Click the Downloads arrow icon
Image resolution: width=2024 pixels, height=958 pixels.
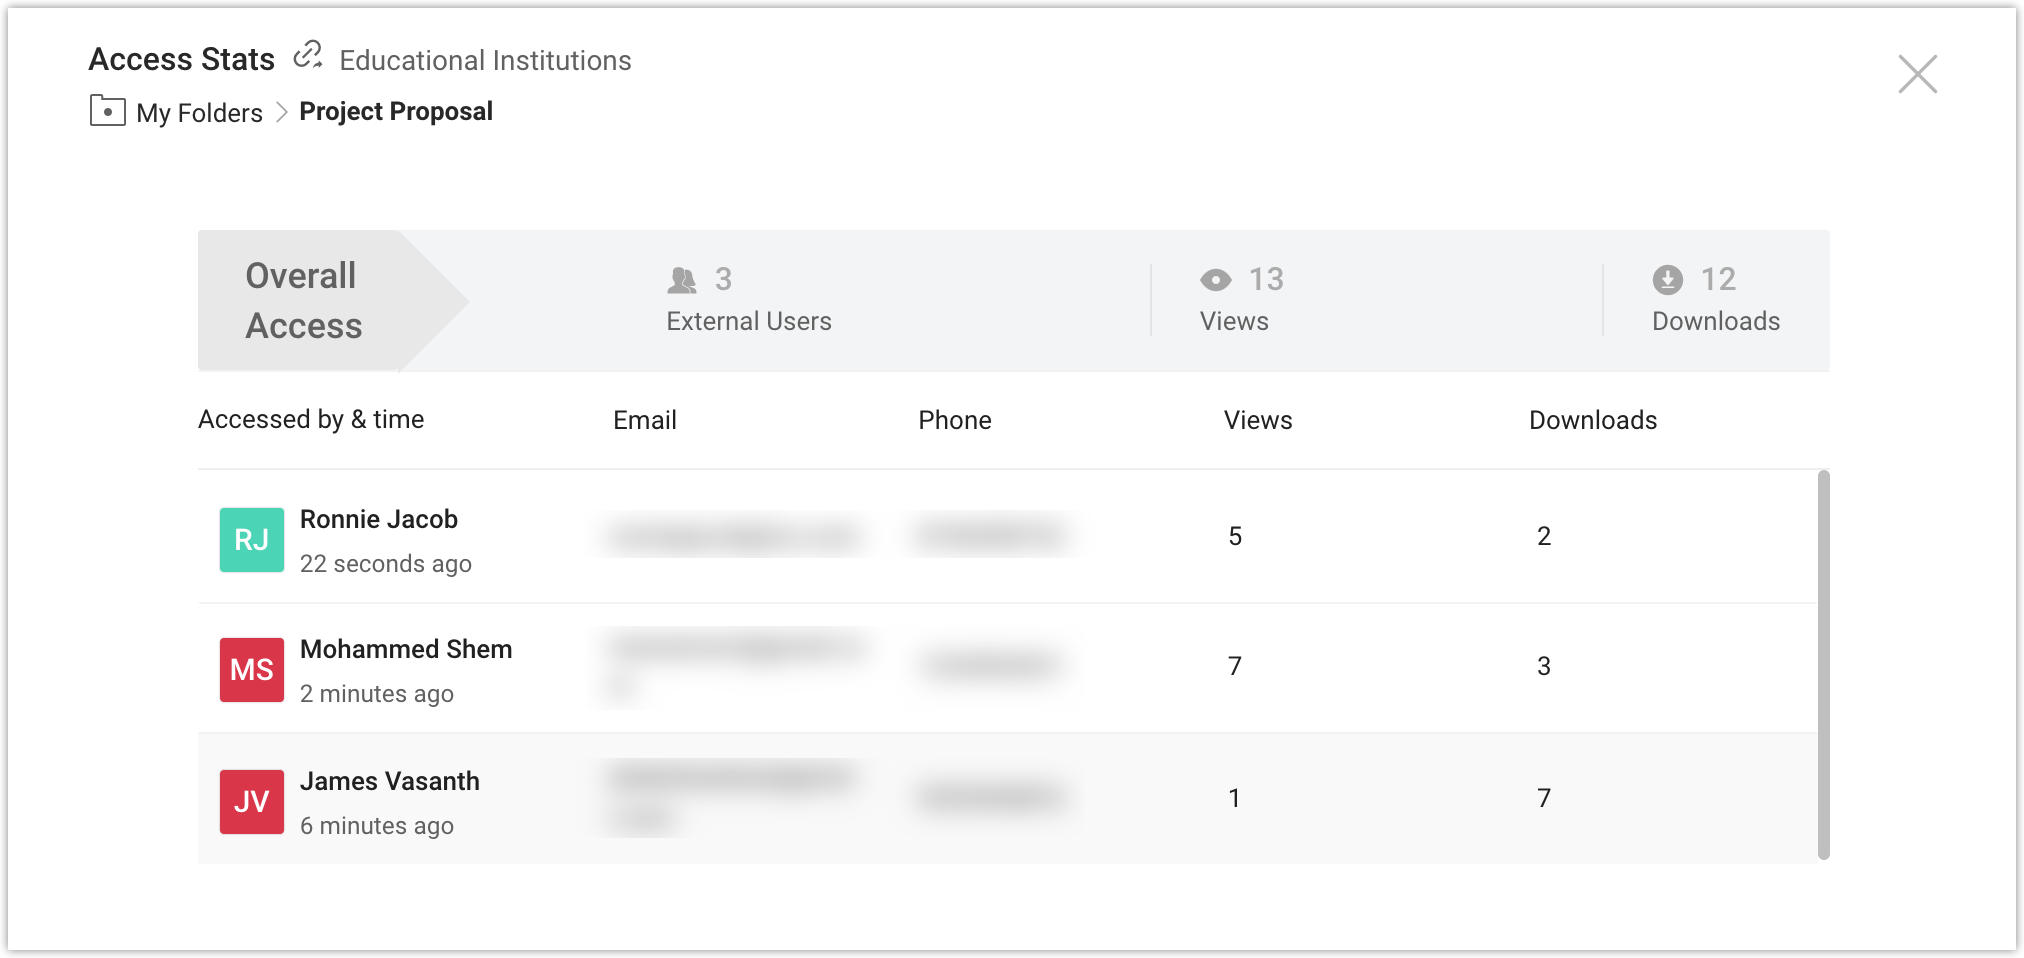click(x=1667, y=280)
